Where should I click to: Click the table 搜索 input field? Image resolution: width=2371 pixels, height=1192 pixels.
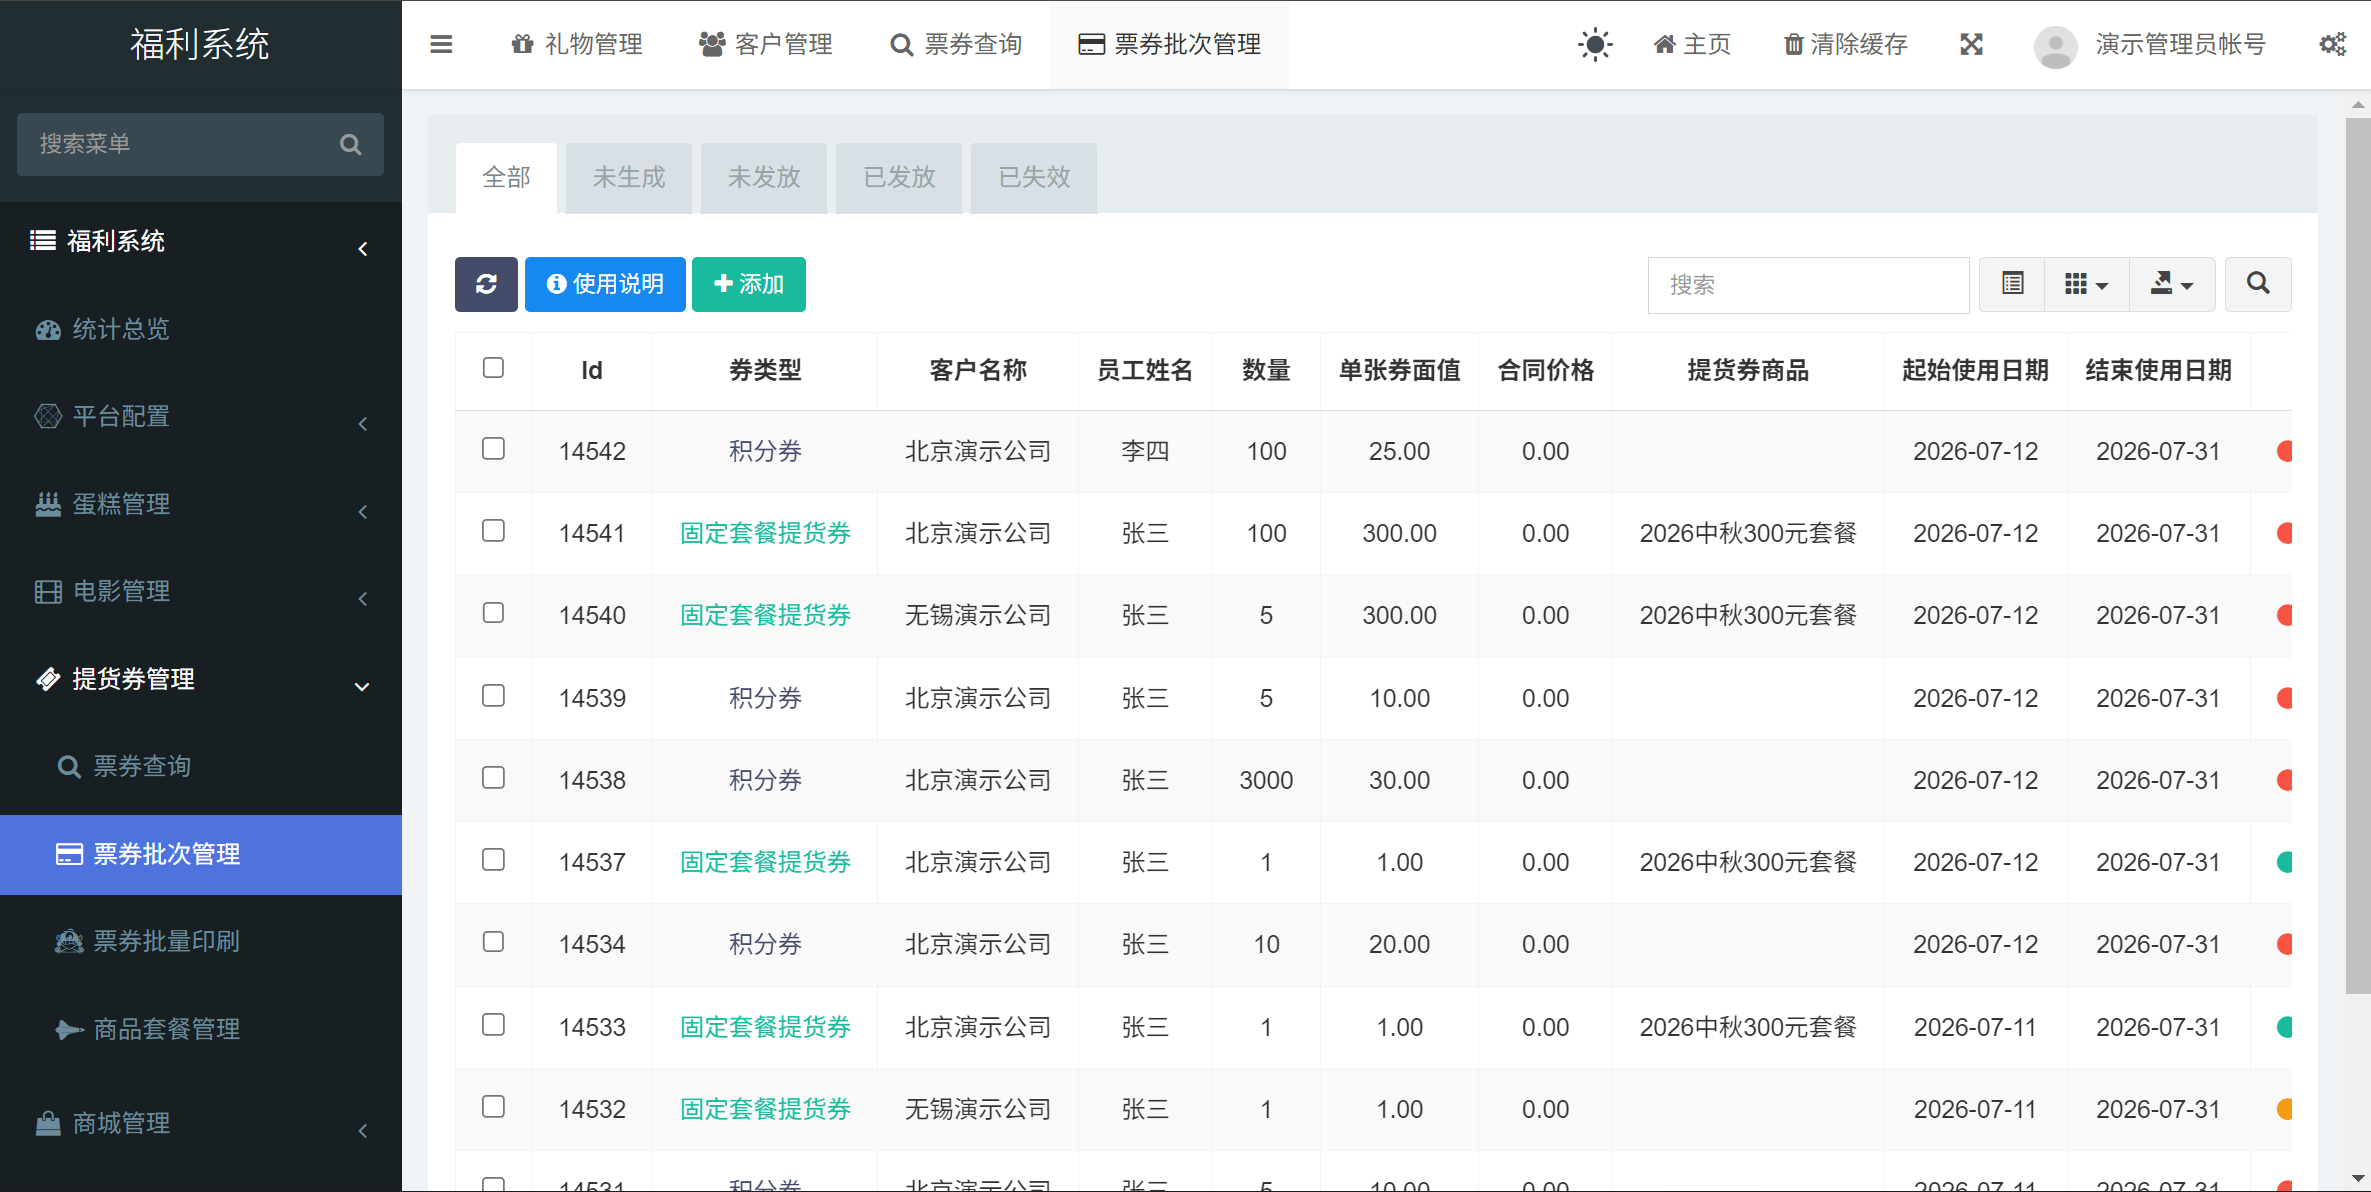(x=1808, y=285)
